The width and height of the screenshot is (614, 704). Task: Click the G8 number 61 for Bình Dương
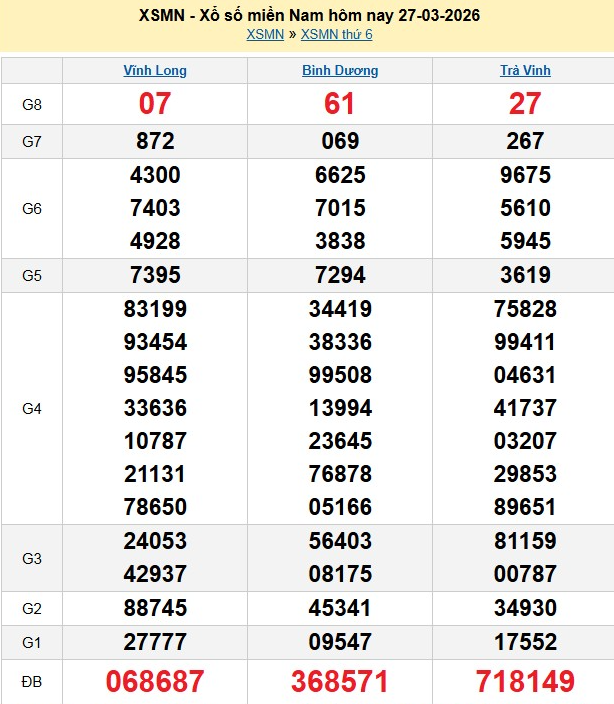[x=340, y=104]
